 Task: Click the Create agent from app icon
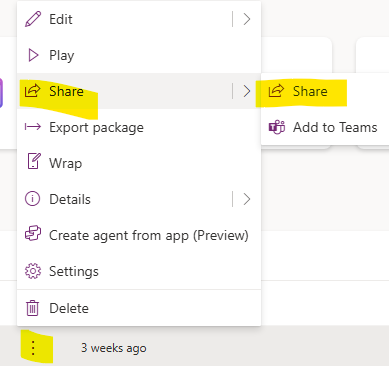click(33, 233)
